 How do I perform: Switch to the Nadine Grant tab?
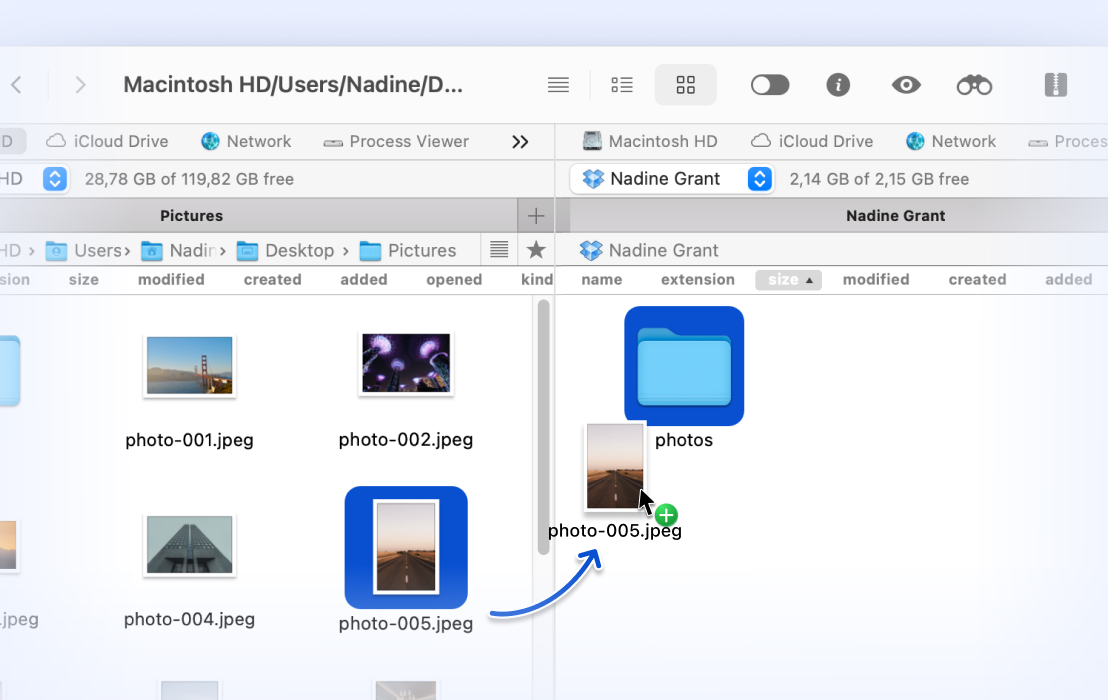point(895,215)
